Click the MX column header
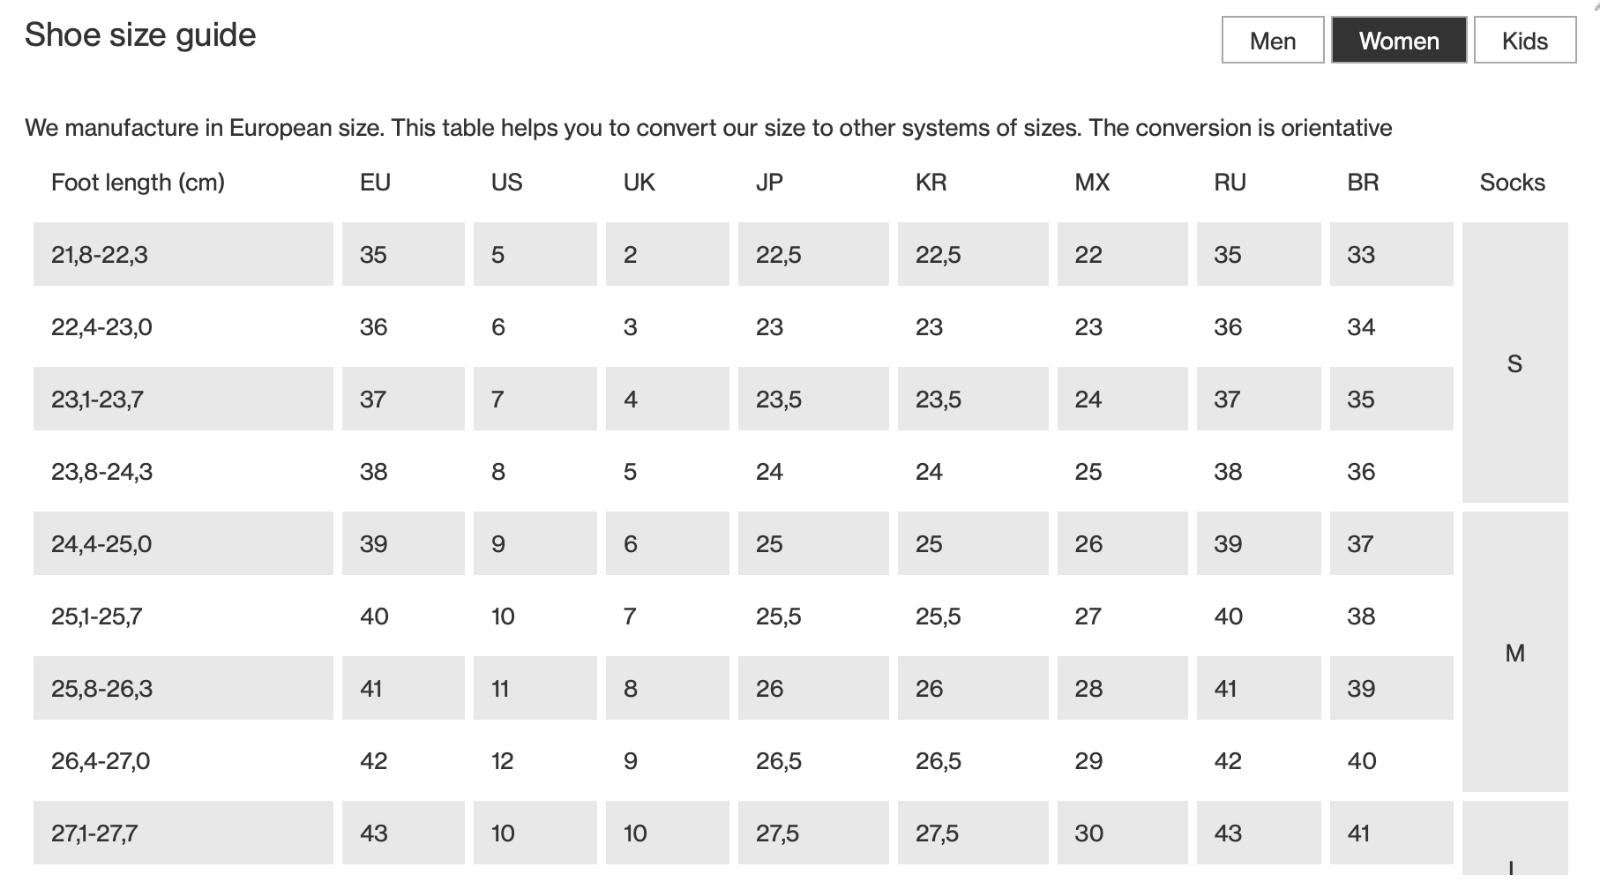 tap(1092, 182)
